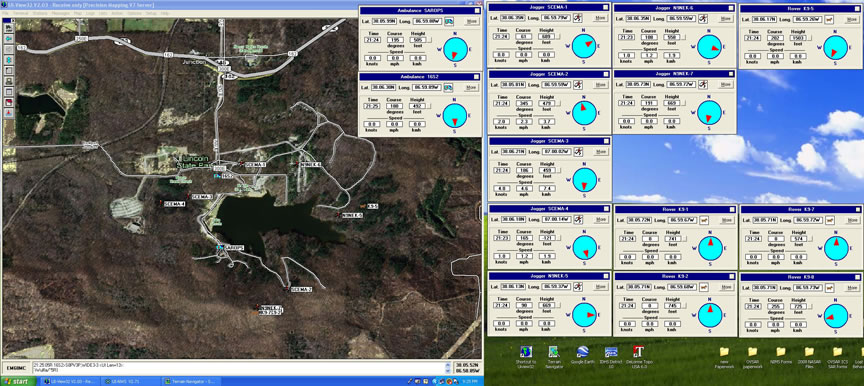Click the More button in Ambulance 1652 panel

[x=472, y=87]
